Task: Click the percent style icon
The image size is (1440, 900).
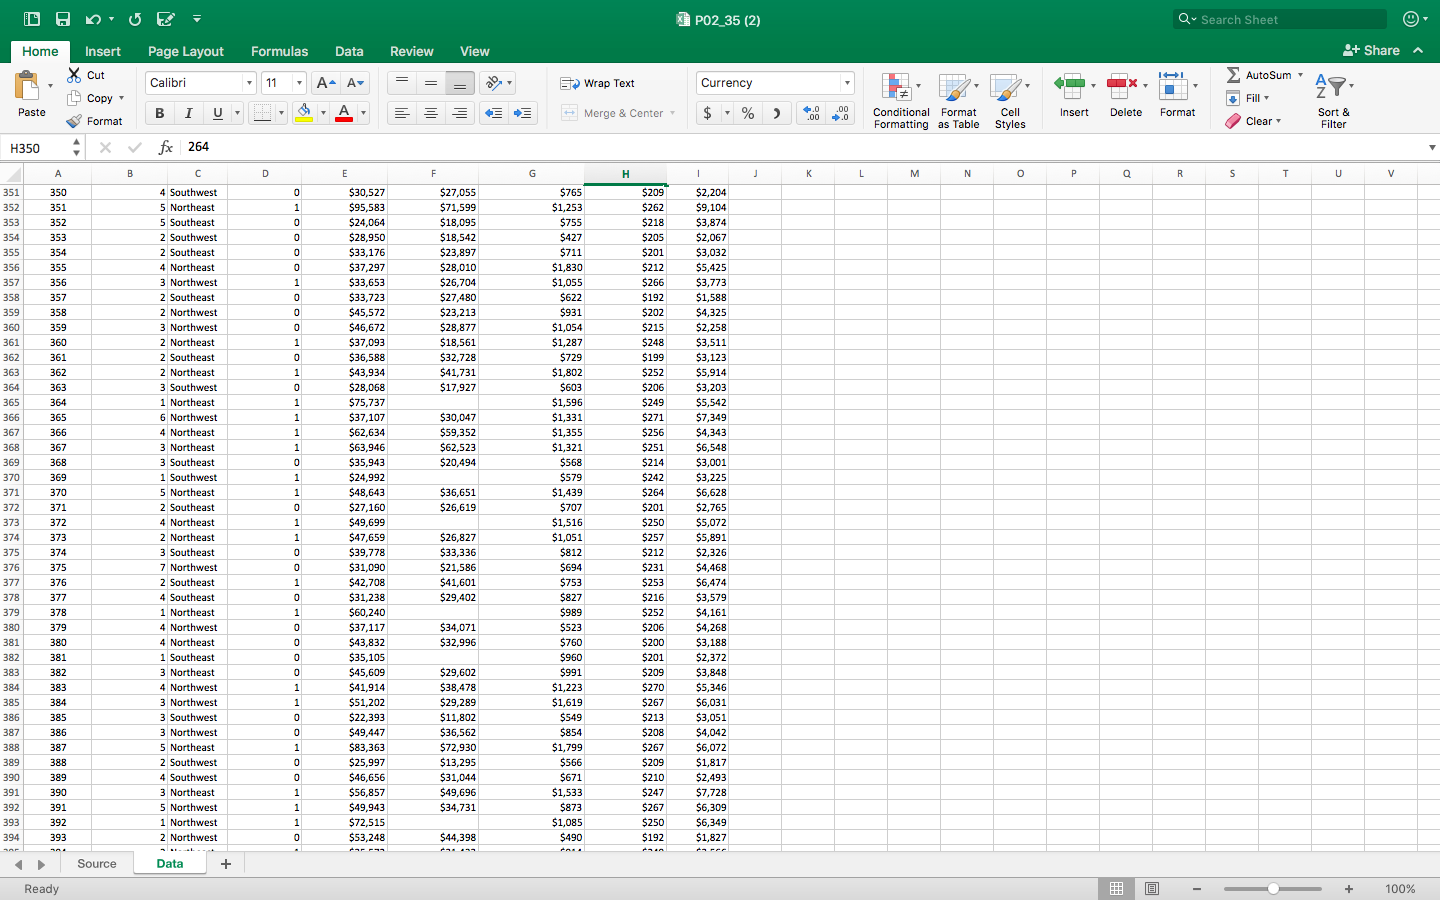Action: (748, 113)
